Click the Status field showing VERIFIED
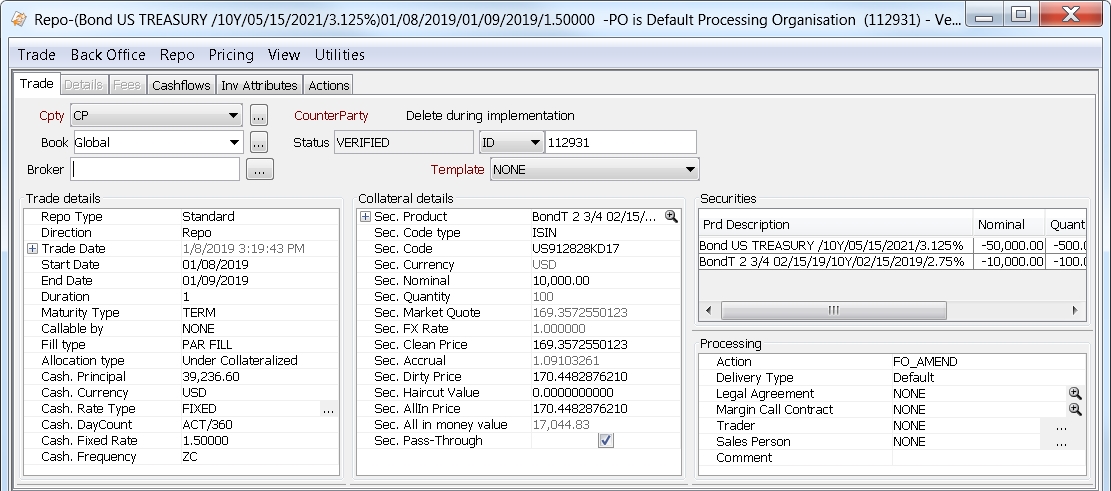The width and height of the screenshot is (1111, 491). pos(403,142)
